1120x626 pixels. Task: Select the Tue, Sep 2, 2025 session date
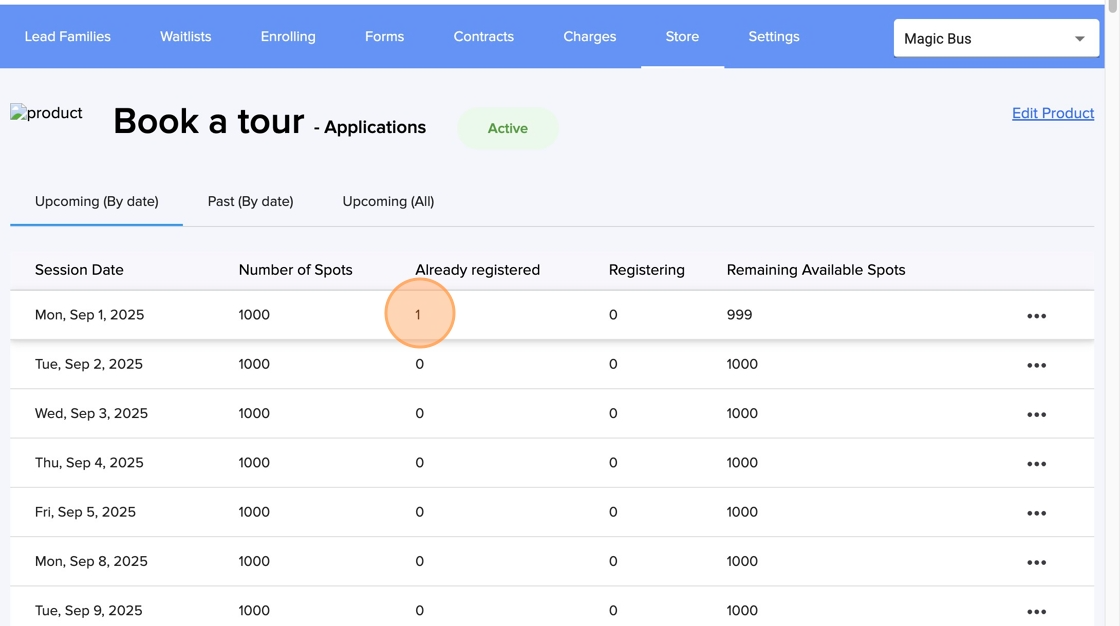[x=89, y=364]
